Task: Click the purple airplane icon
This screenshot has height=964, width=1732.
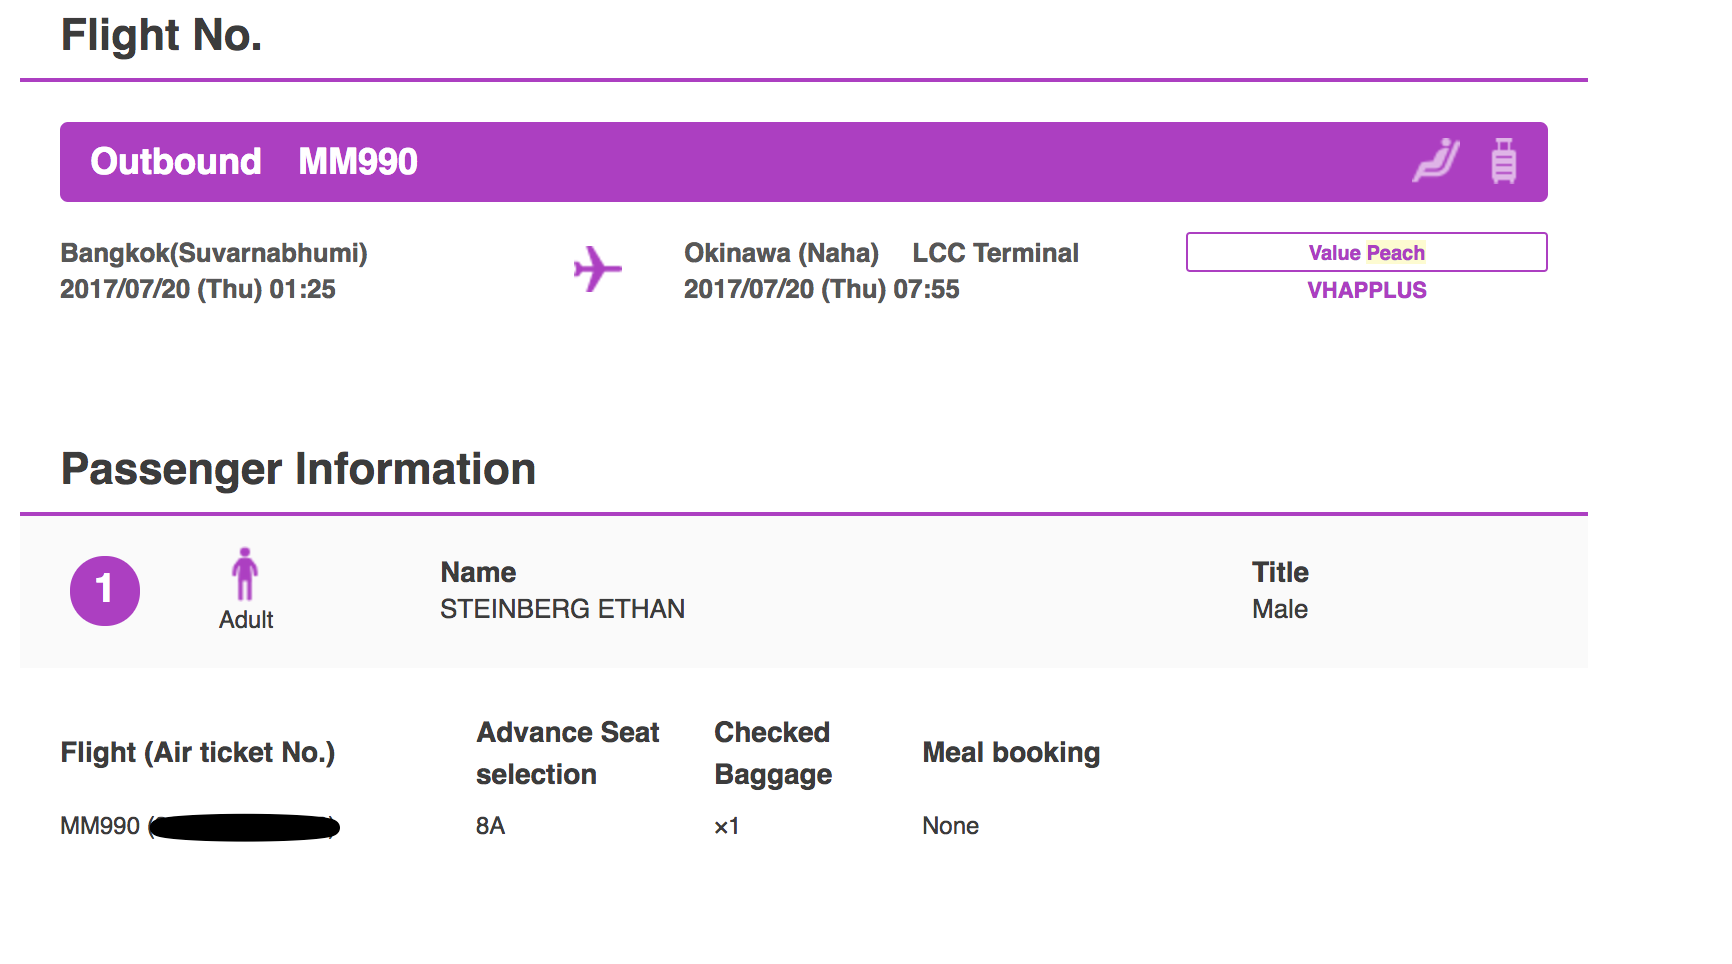Action: pos(597,269)
